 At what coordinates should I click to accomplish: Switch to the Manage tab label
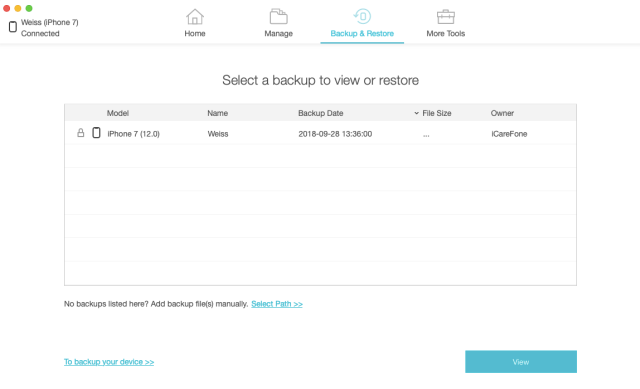pyautogui.click(x=278, y=33)
